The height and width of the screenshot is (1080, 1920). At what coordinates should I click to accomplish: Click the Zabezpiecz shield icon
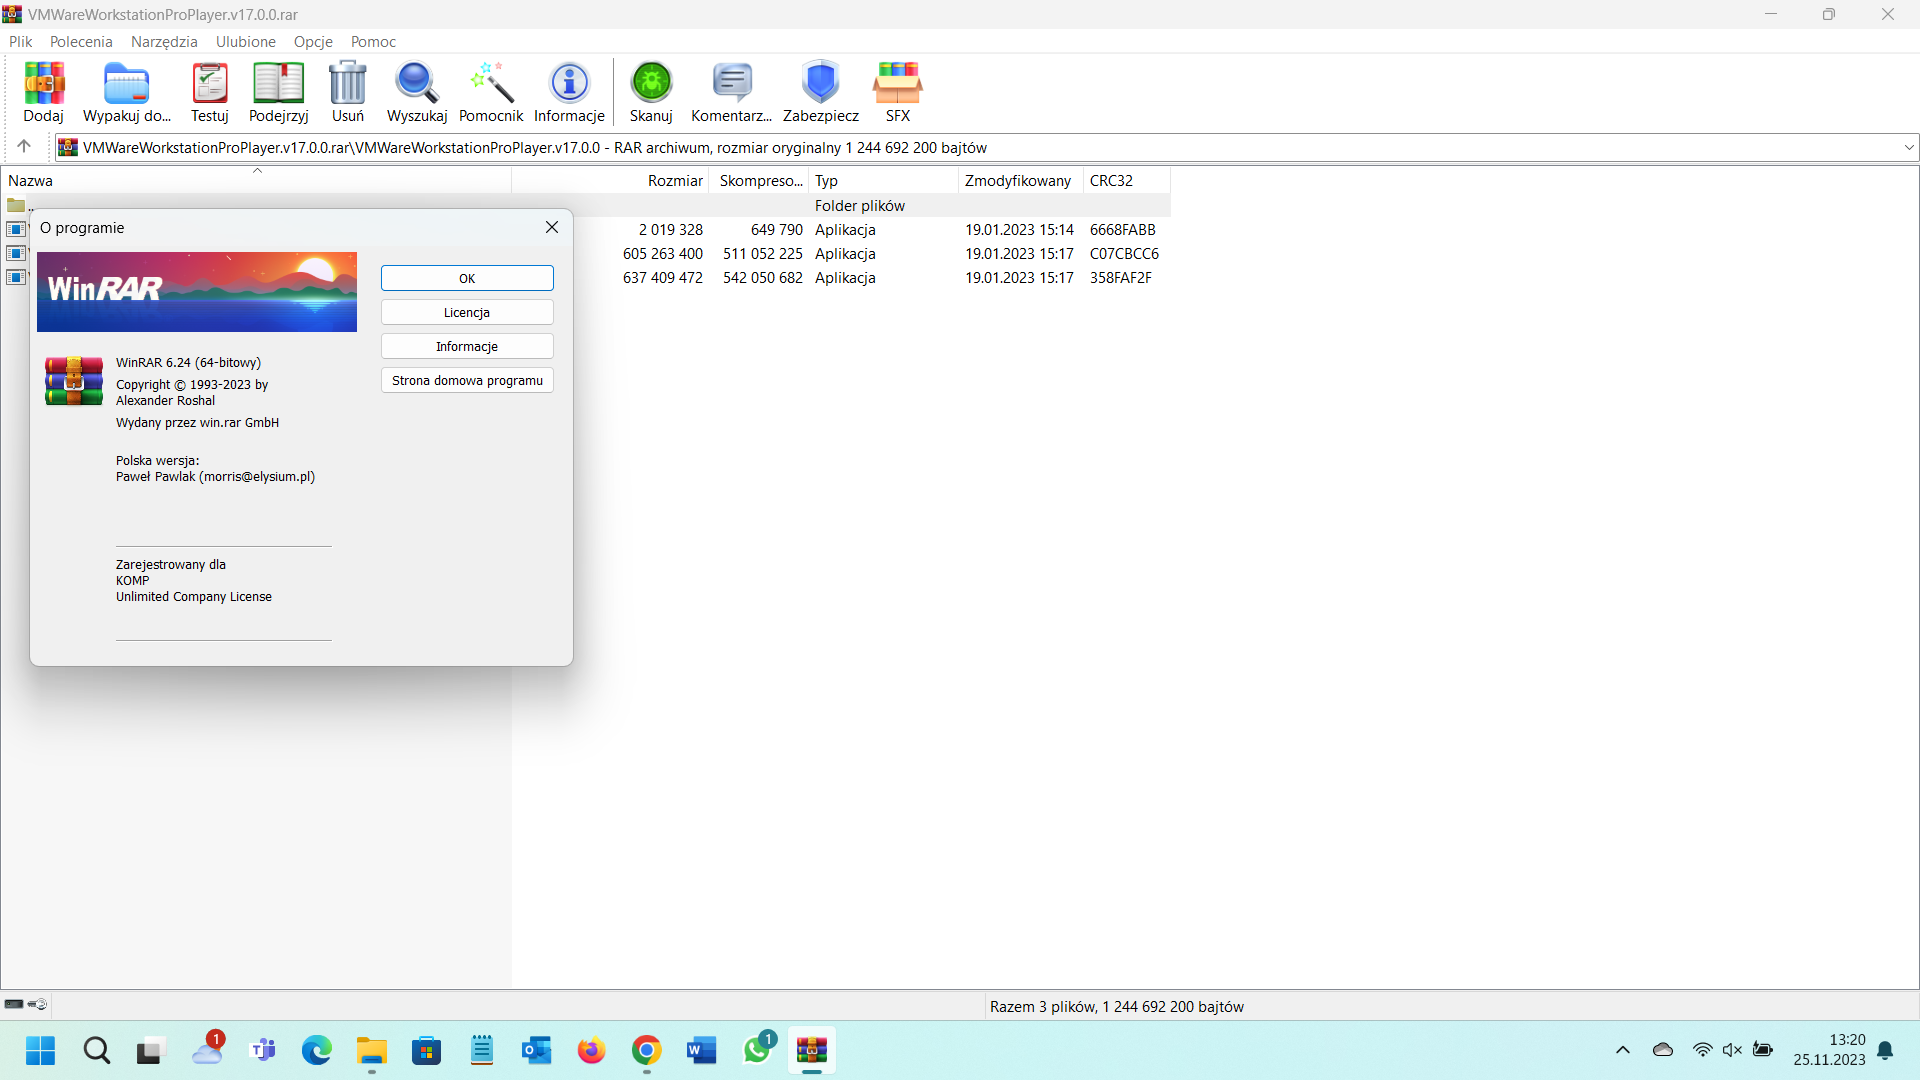point(821,92)
